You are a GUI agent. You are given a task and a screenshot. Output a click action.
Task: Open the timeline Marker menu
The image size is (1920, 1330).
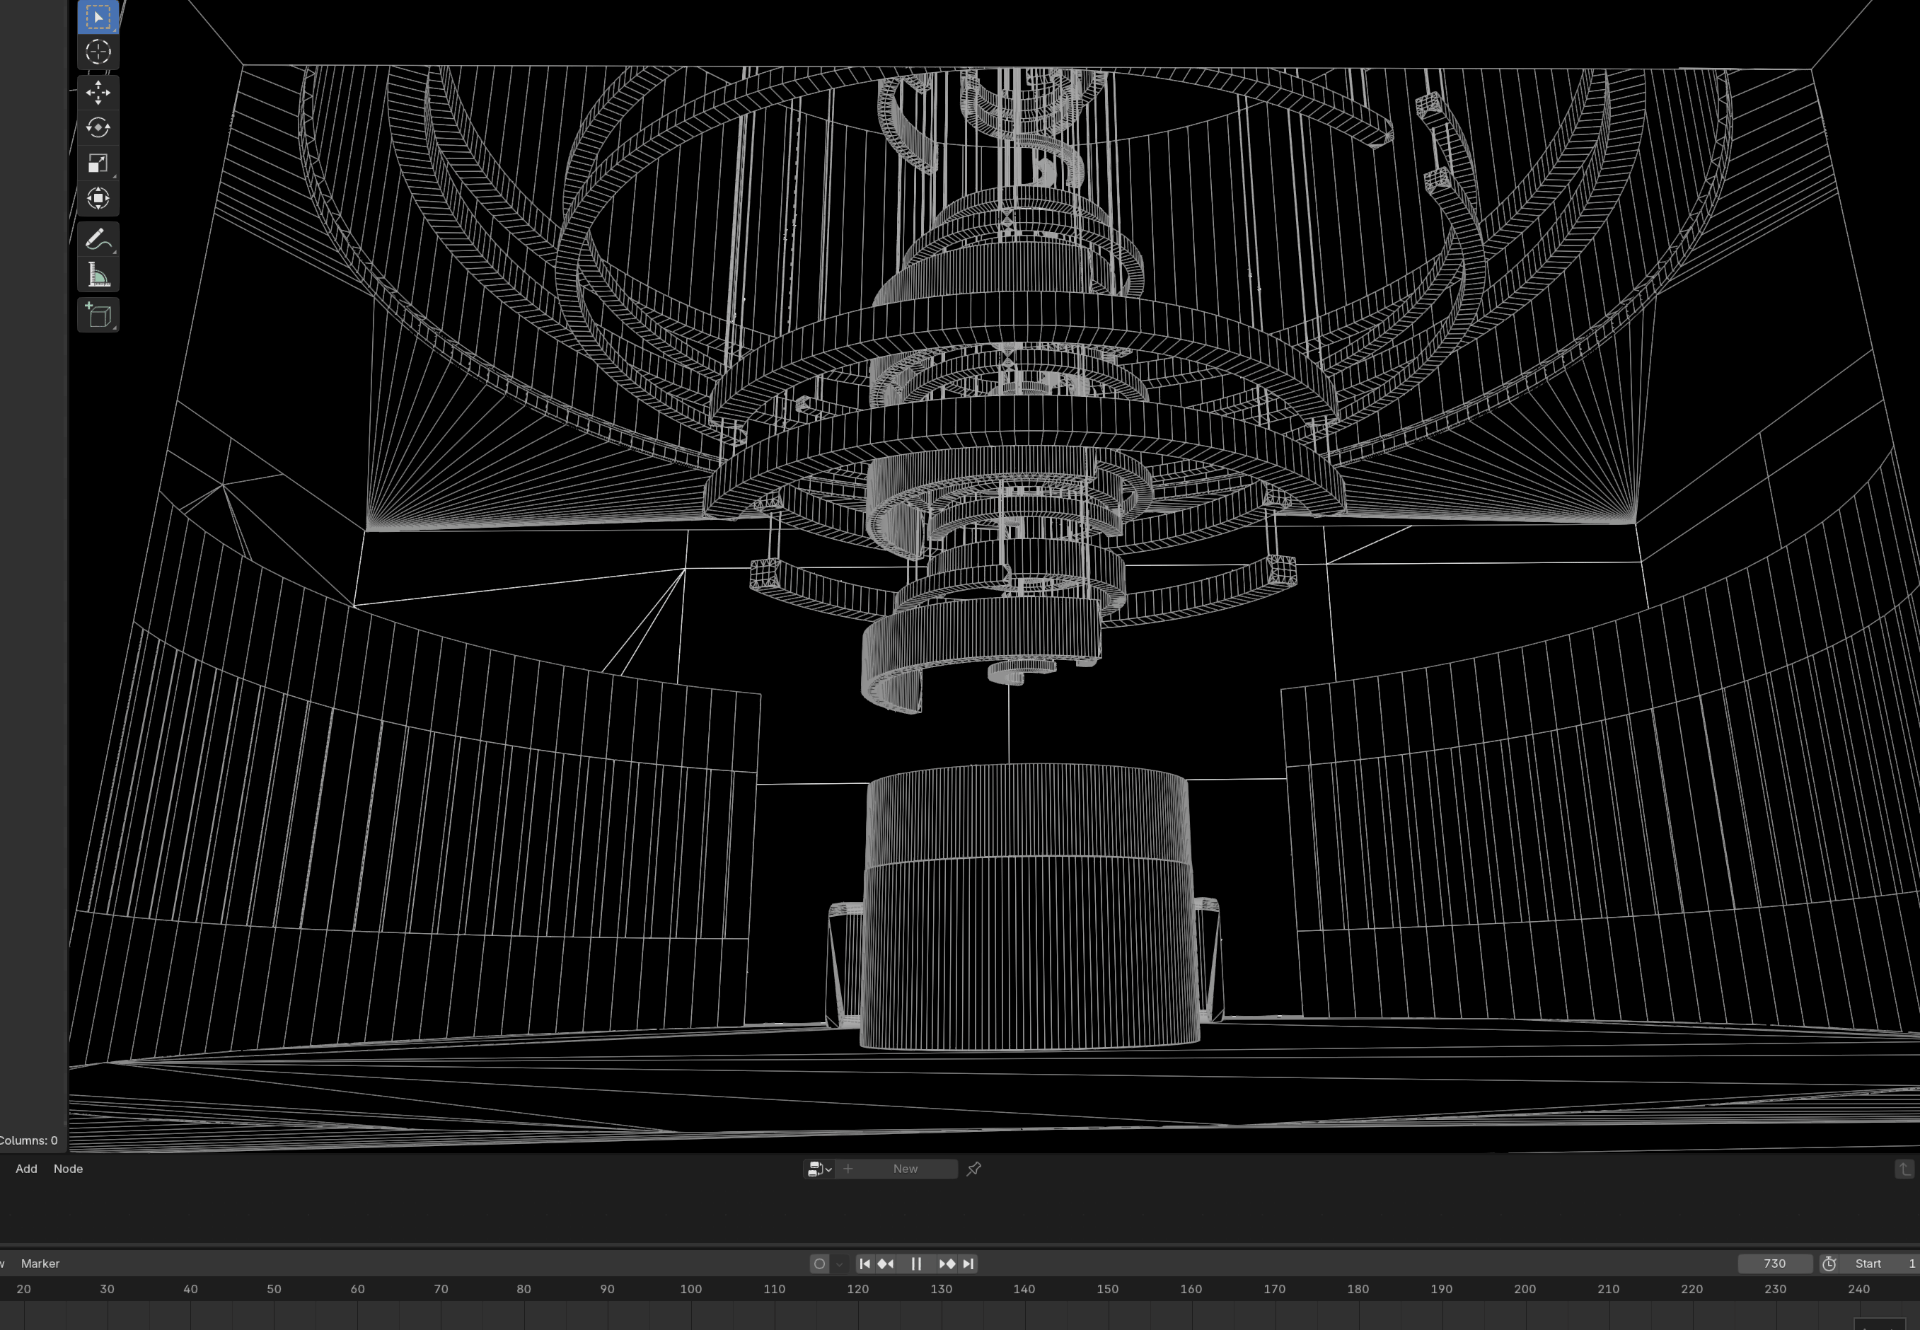coord(40,1264)
